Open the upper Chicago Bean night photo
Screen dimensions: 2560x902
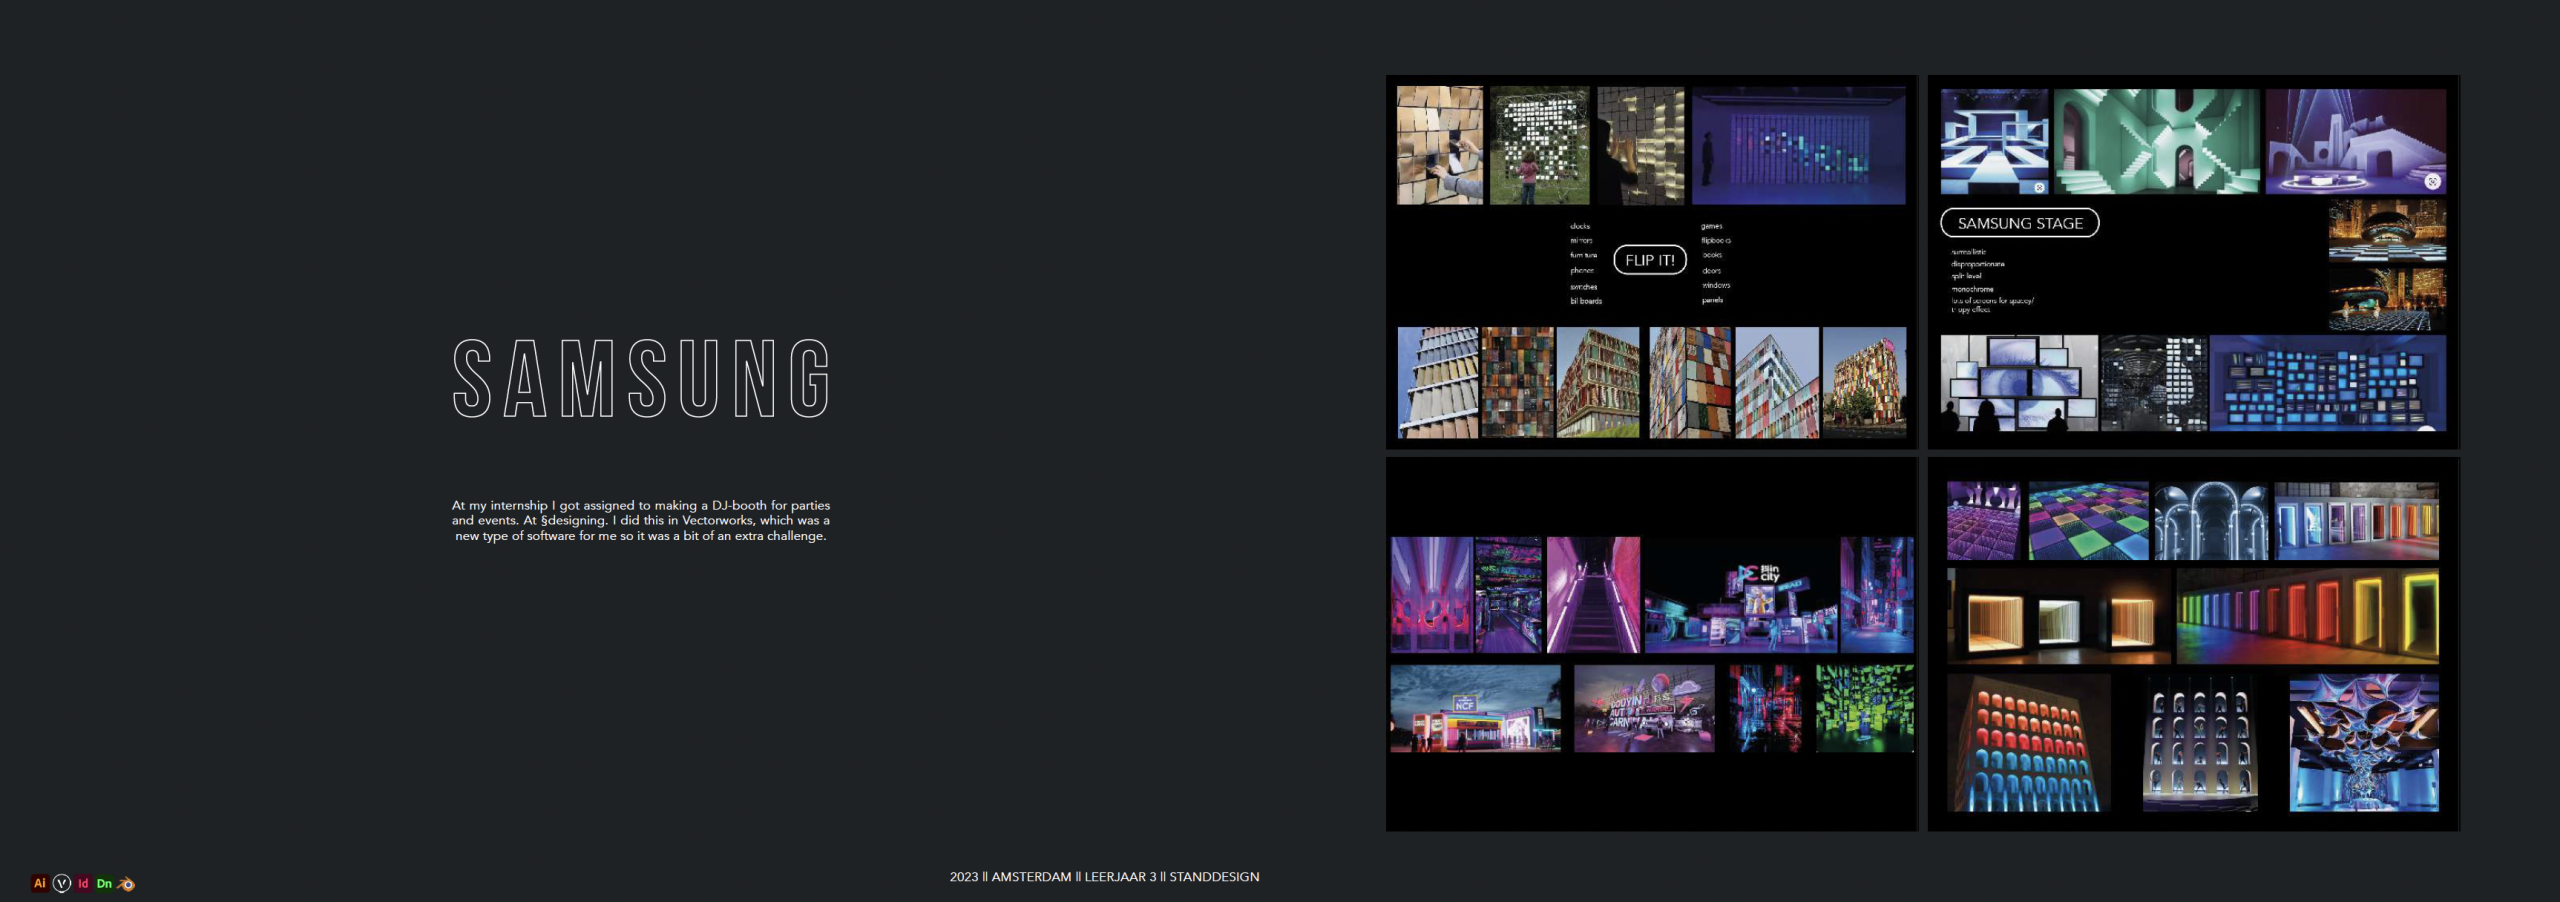[2387, 230]
